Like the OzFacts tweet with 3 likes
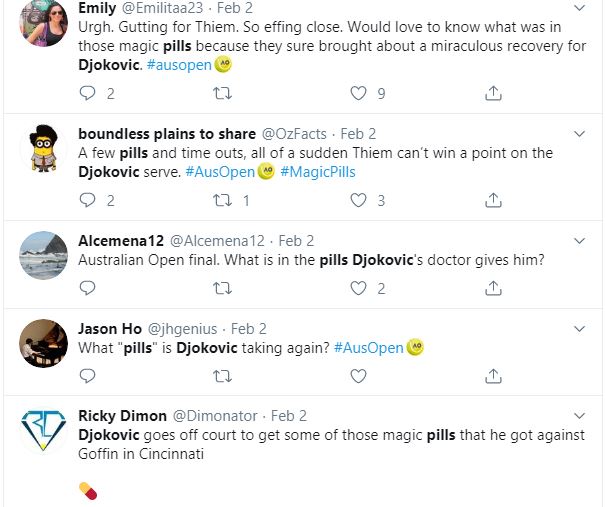605x507 pixels. pos(358,200)
